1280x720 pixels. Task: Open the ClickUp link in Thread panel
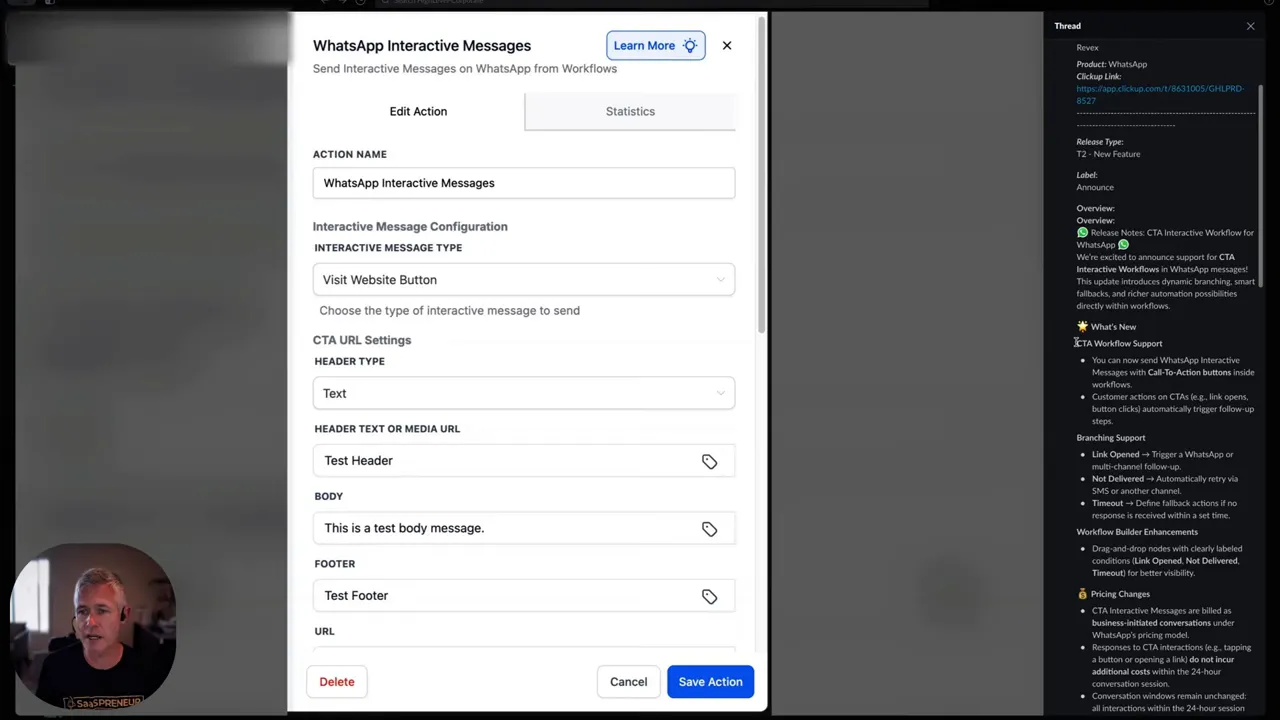[x=1160, y=94]
